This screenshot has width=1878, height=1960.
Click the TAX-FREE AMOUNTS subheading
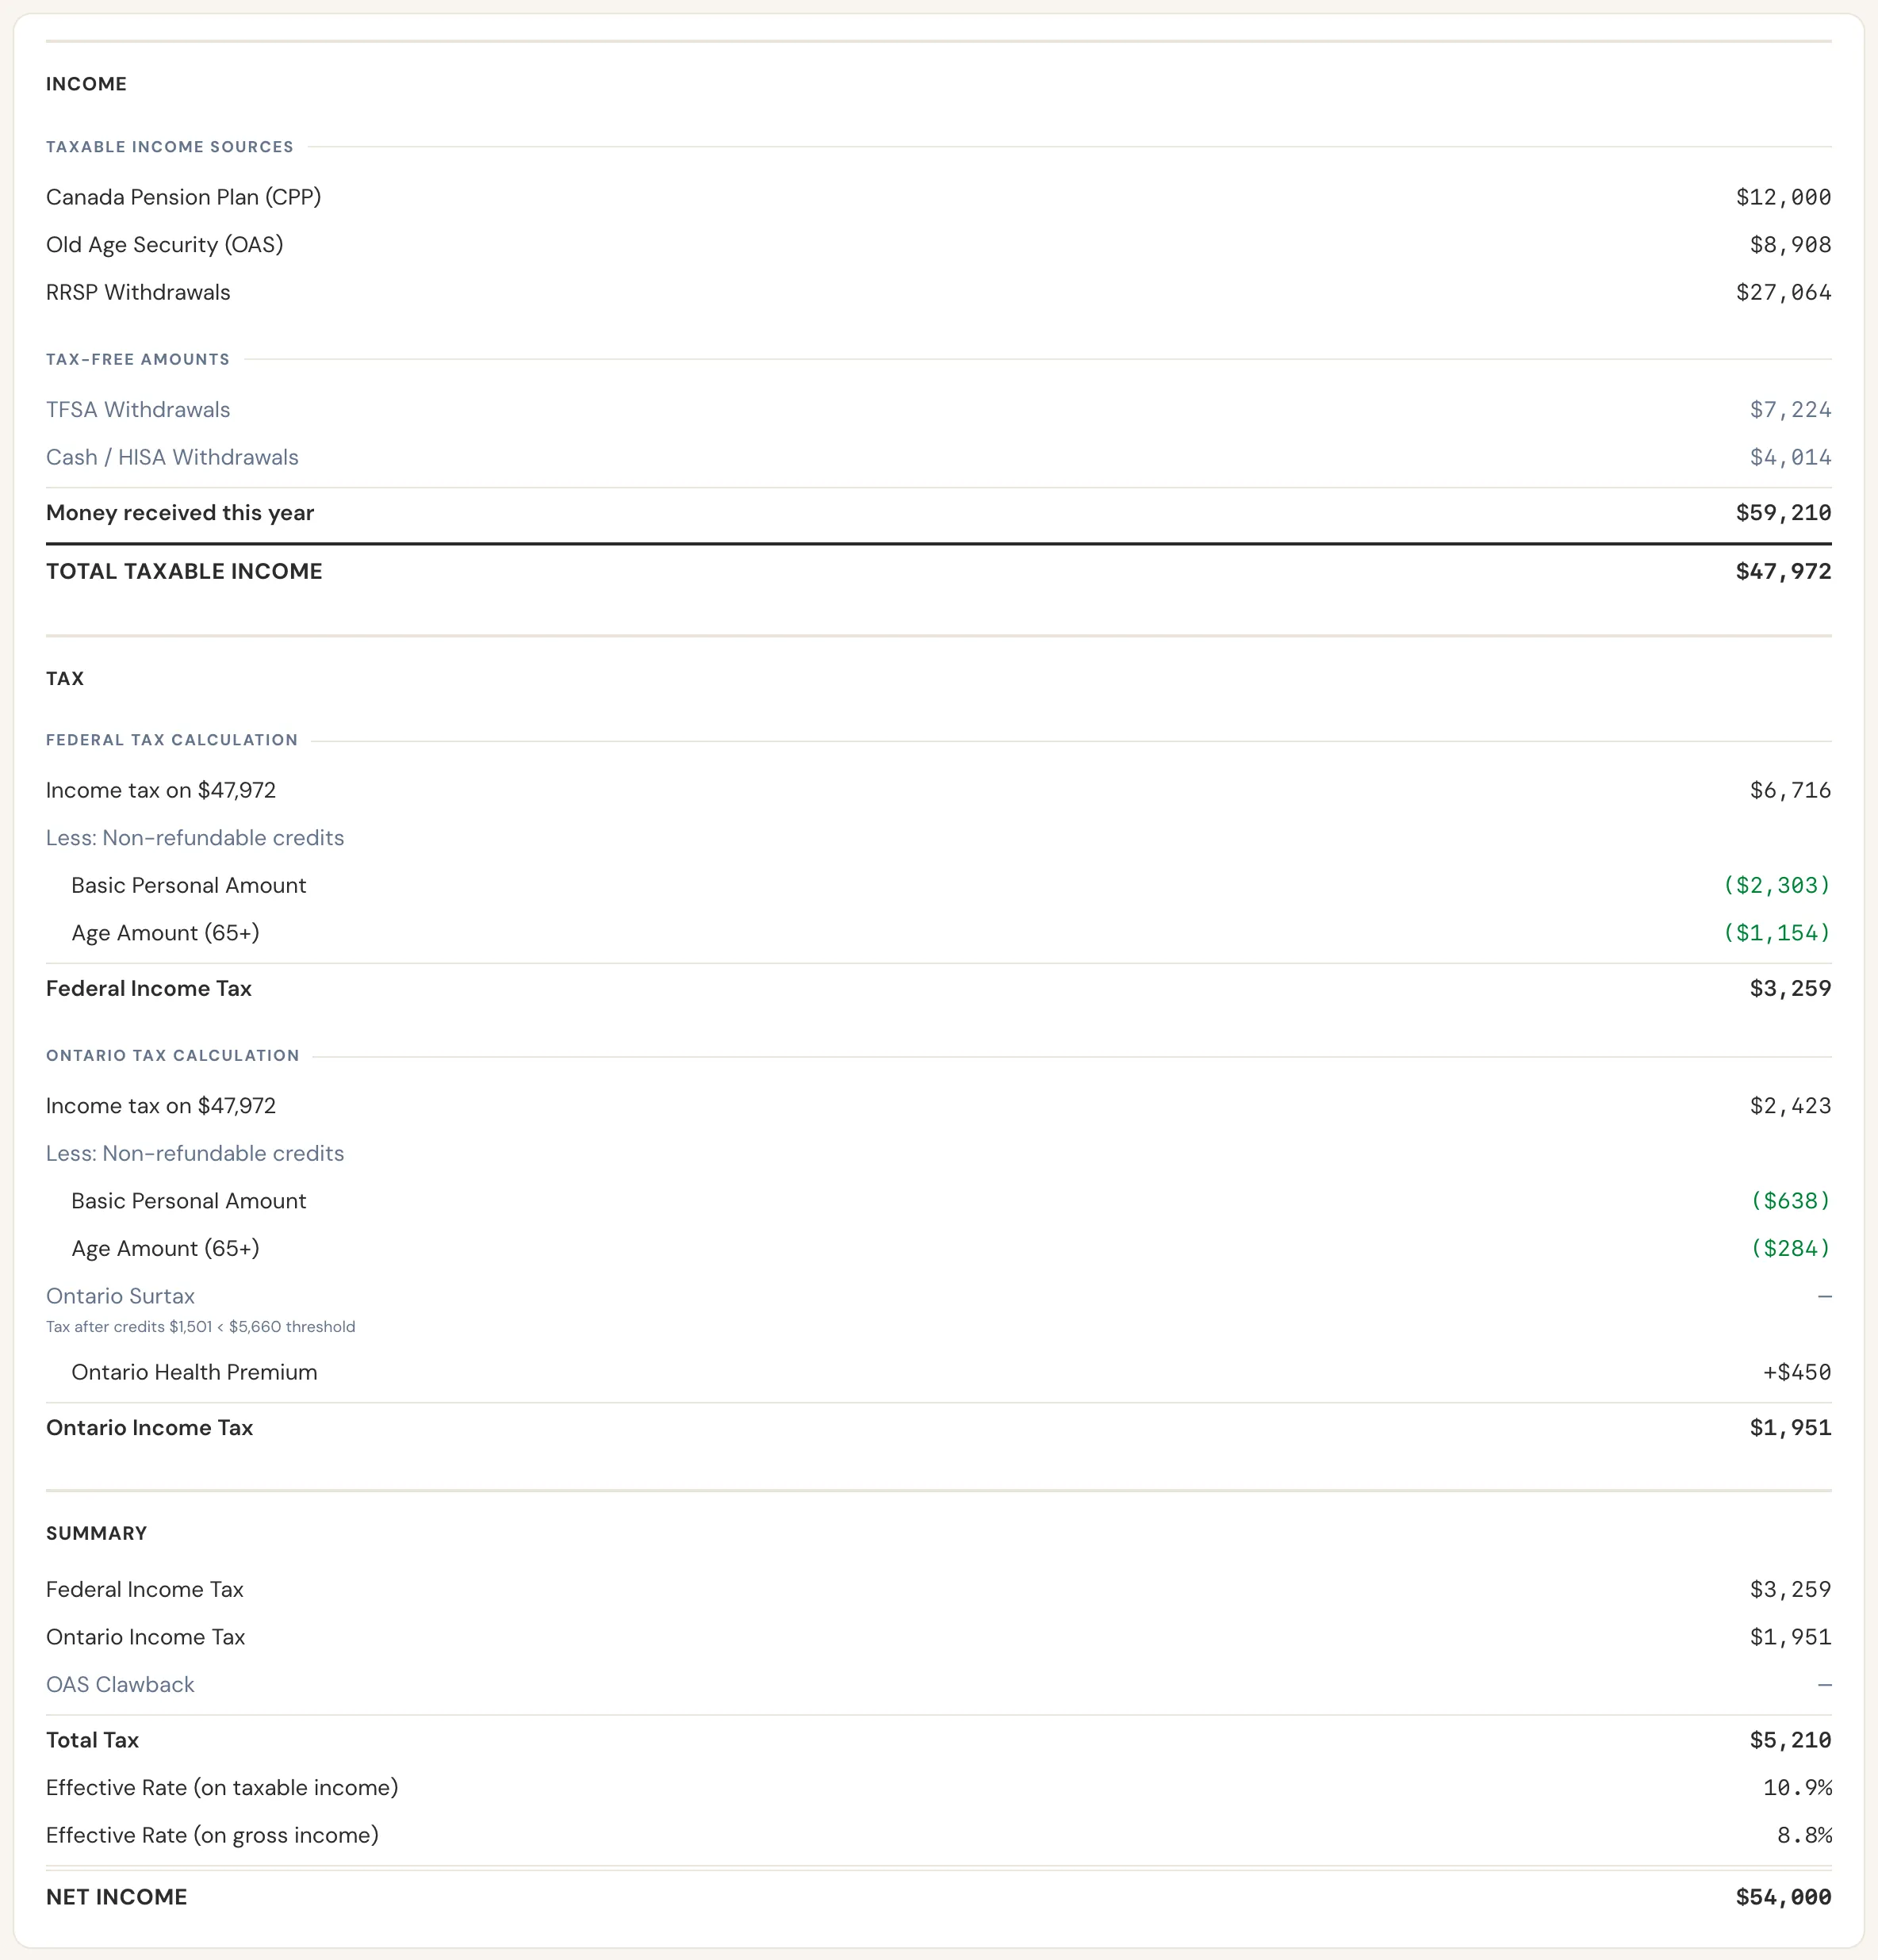(x=138, y=359)
